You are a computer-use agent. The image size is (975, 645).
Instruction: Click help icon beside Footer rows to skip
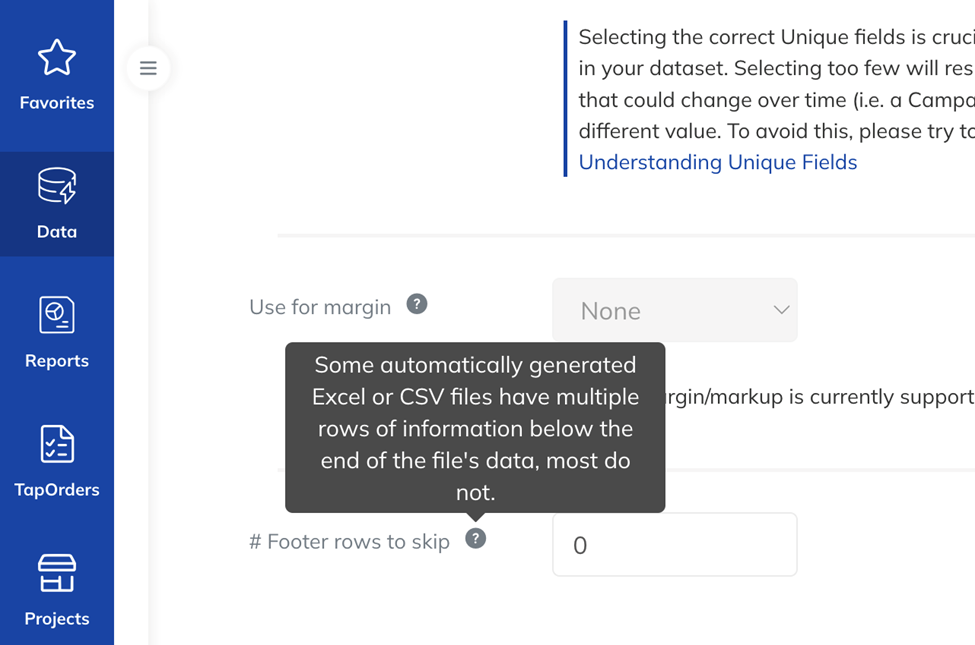[476, 539]
